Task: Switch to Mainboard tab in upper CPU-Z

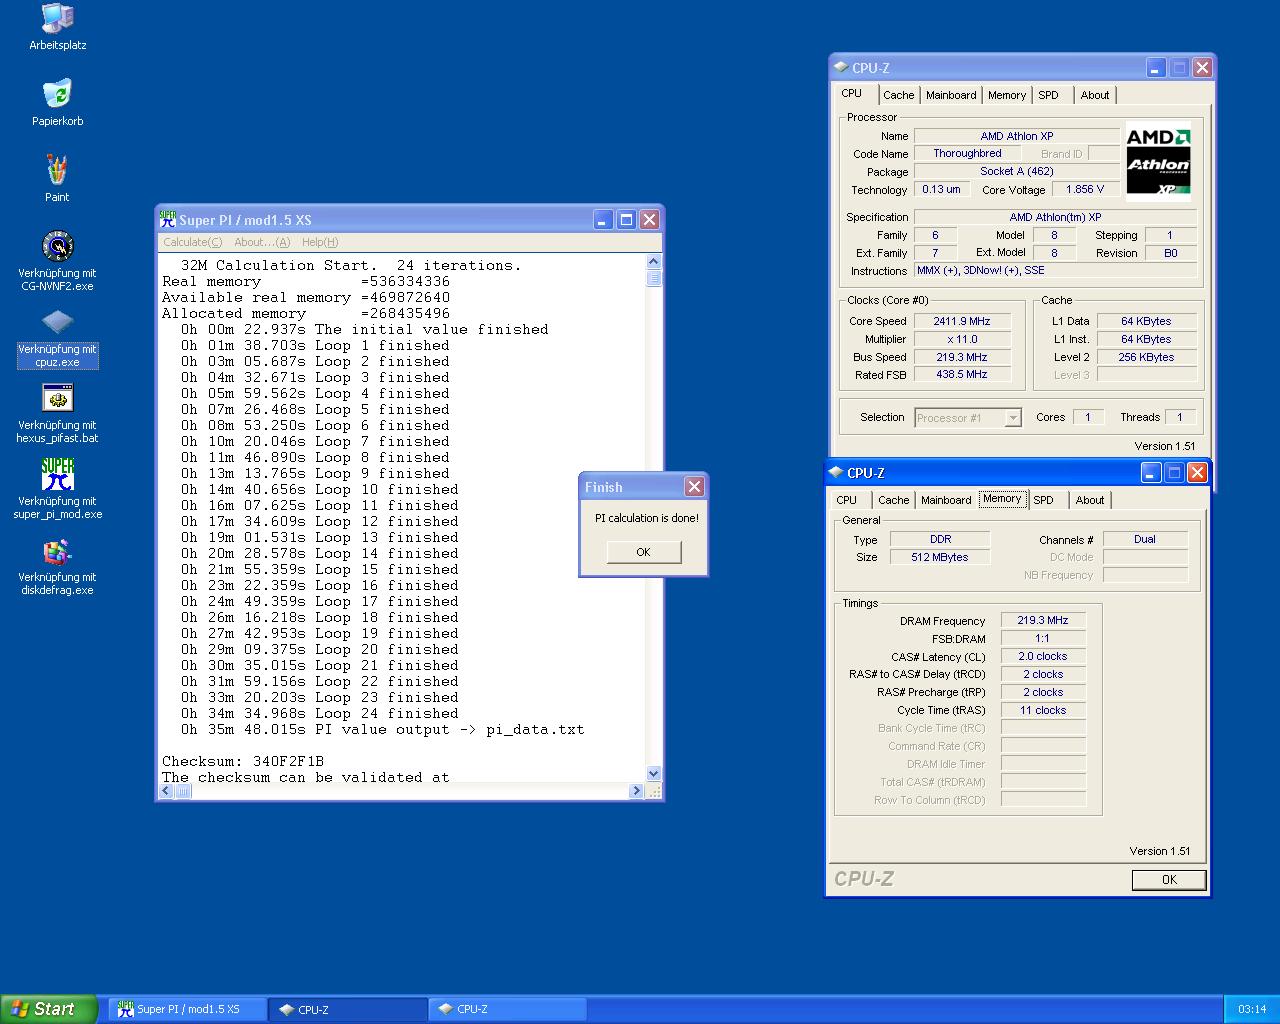Action: coord(951,95)
